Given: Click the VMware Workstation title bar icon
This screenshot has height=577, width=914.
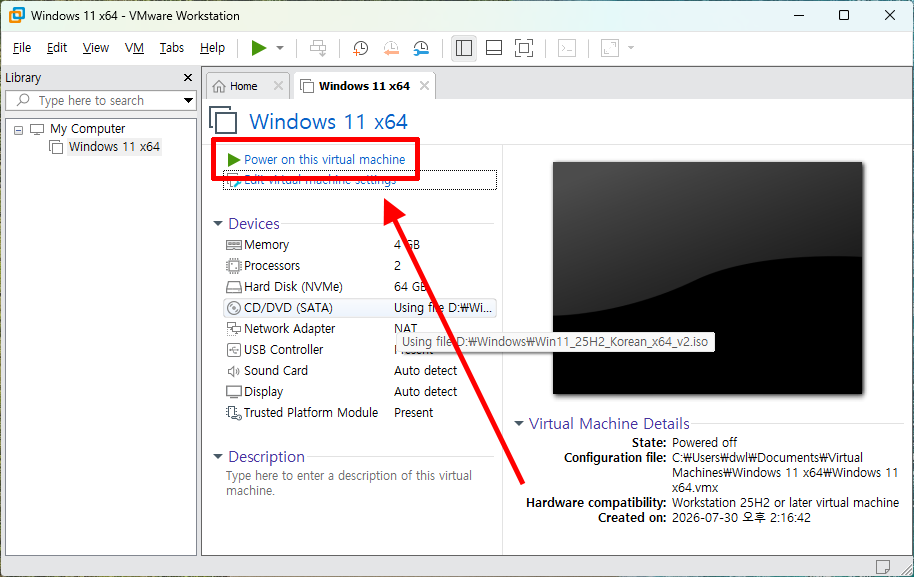Looking at the screenshot, I should 16,15.
